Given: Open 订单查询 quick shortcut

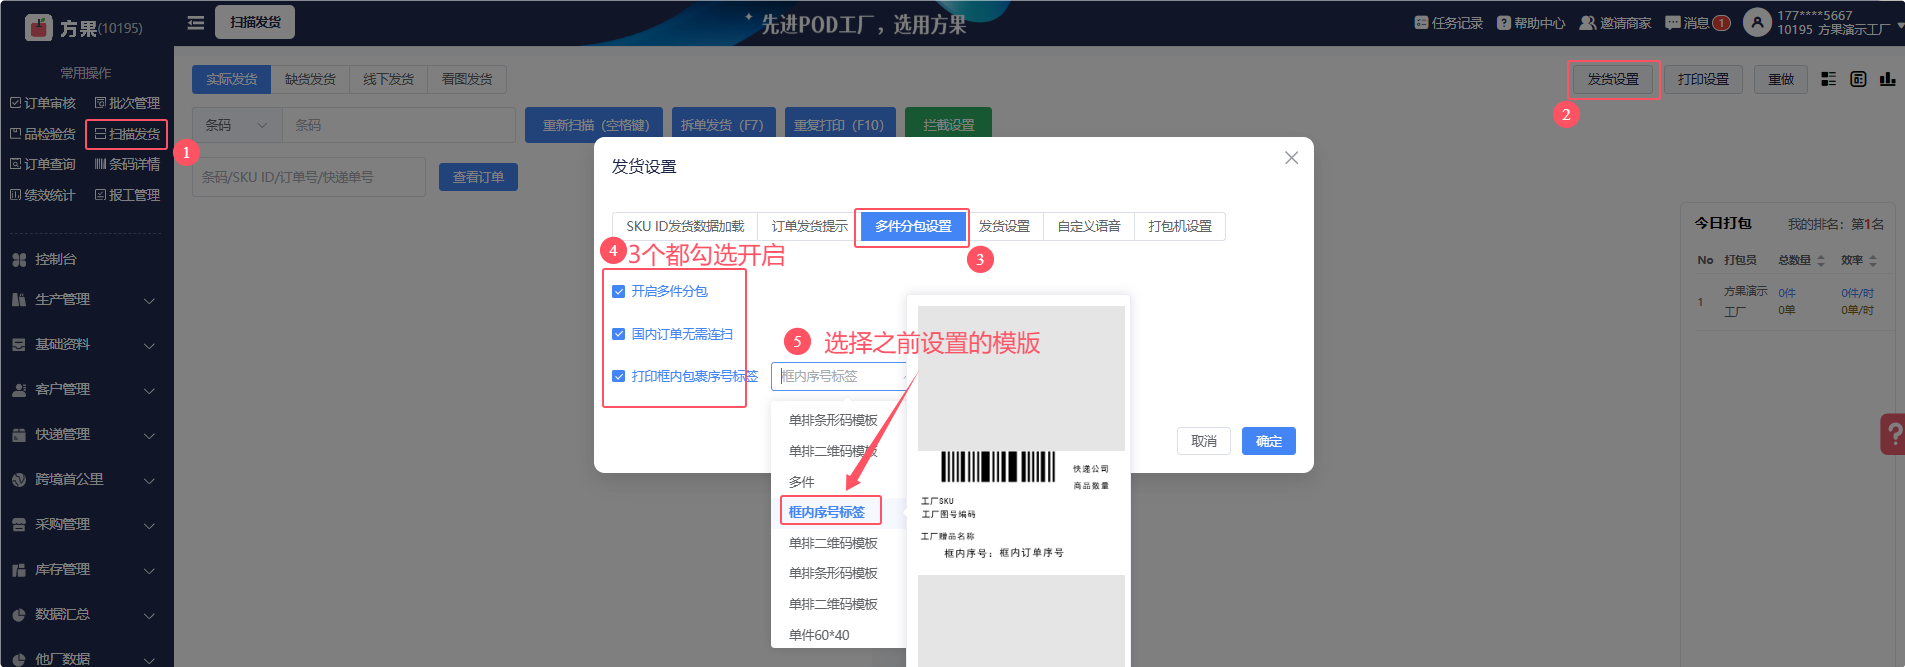Looking at the screenshot, I should pos(43,164).
